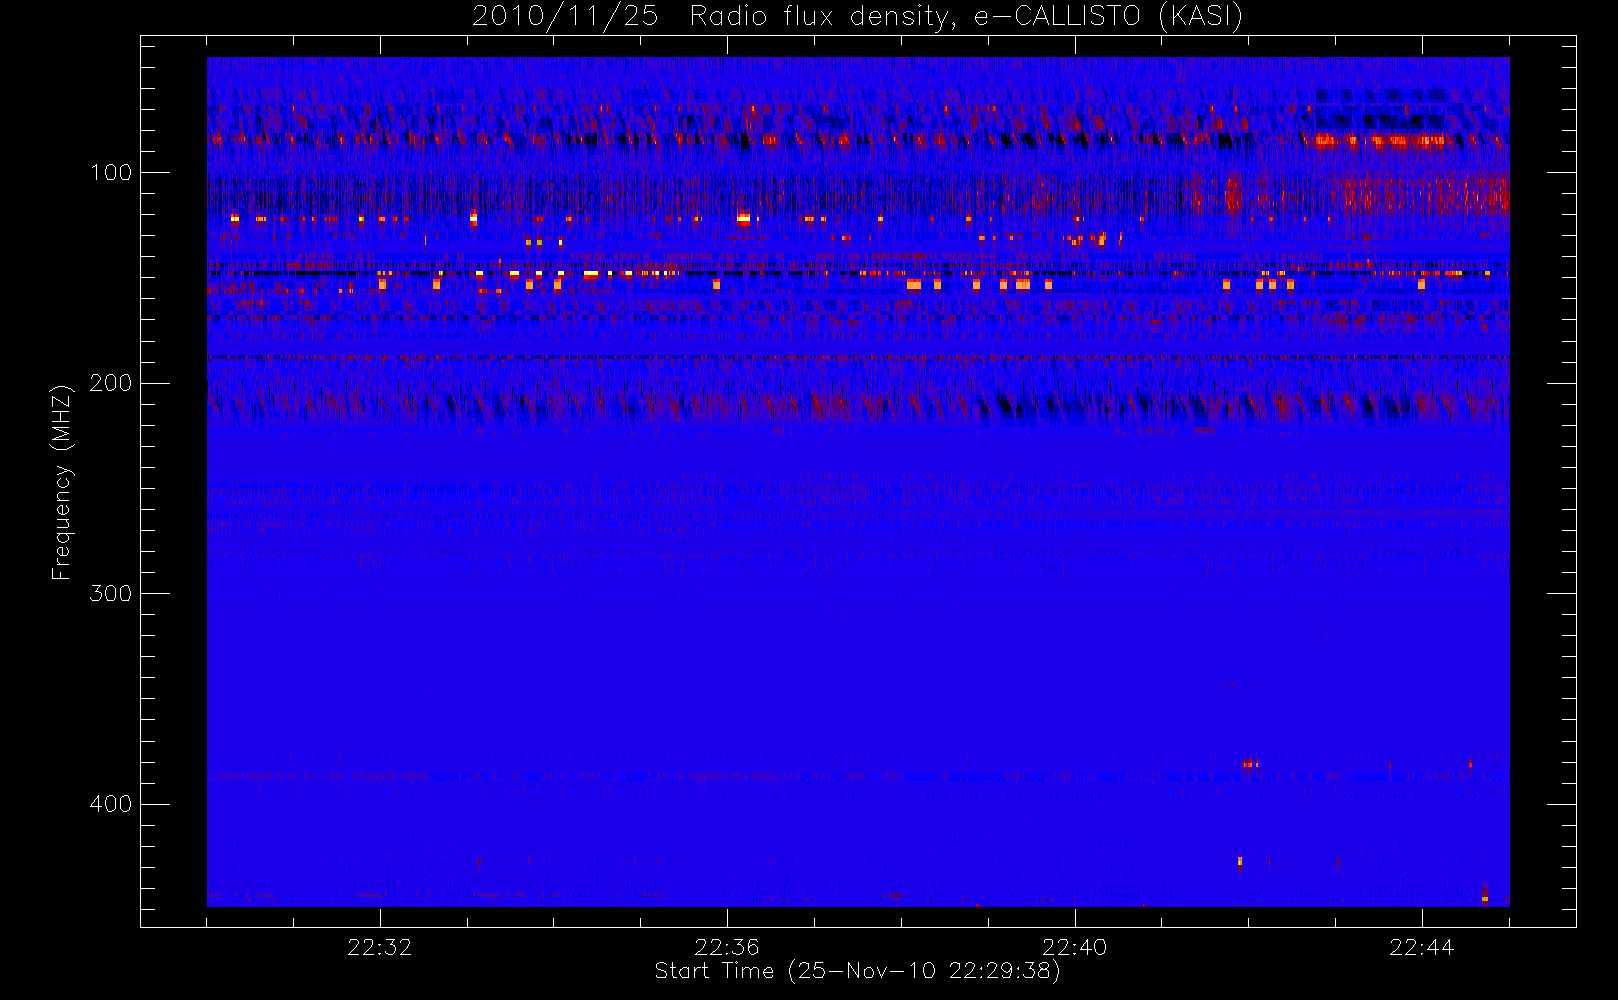The image size is (1618, 1000).
Task: Select the 200 frequency tick label
Action: pos(111,383)
